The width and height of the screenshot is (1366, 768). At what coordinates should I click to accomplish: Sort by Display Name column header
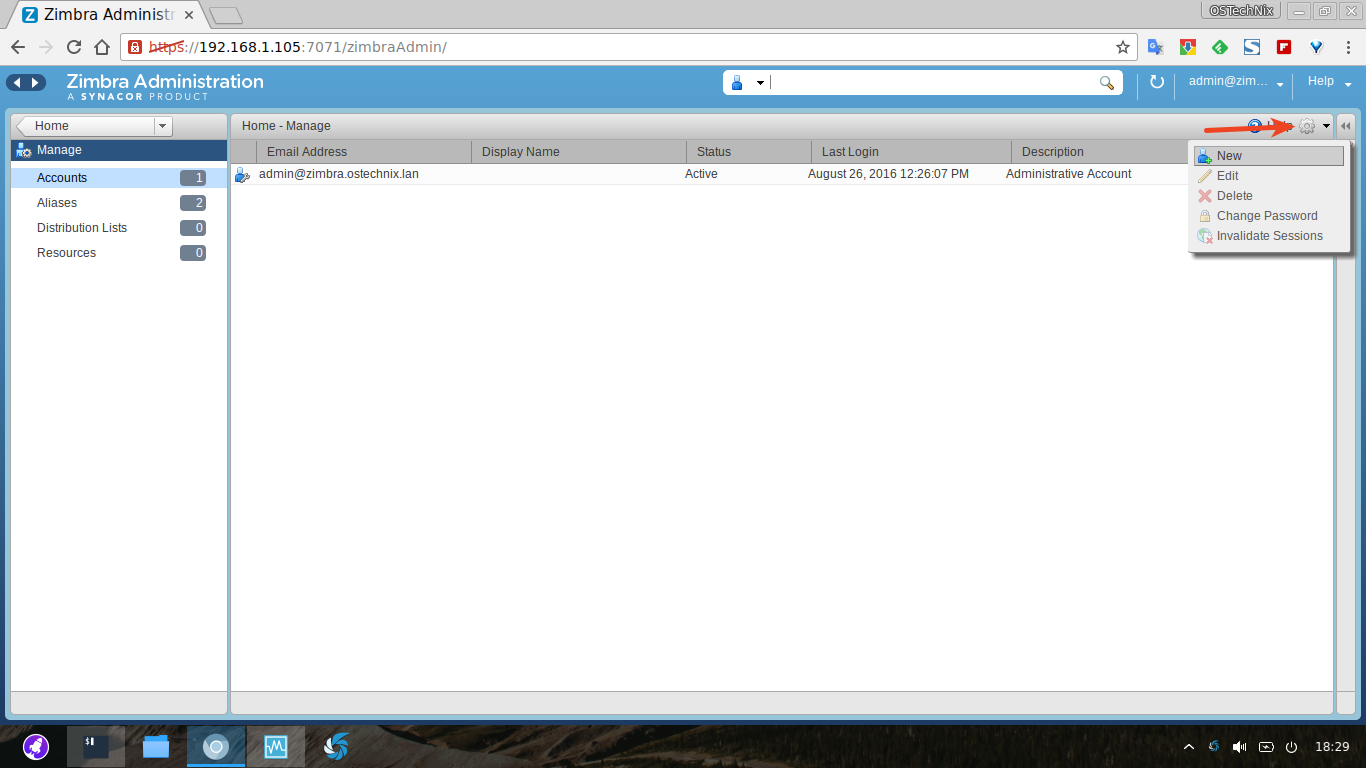click(579, 152)
